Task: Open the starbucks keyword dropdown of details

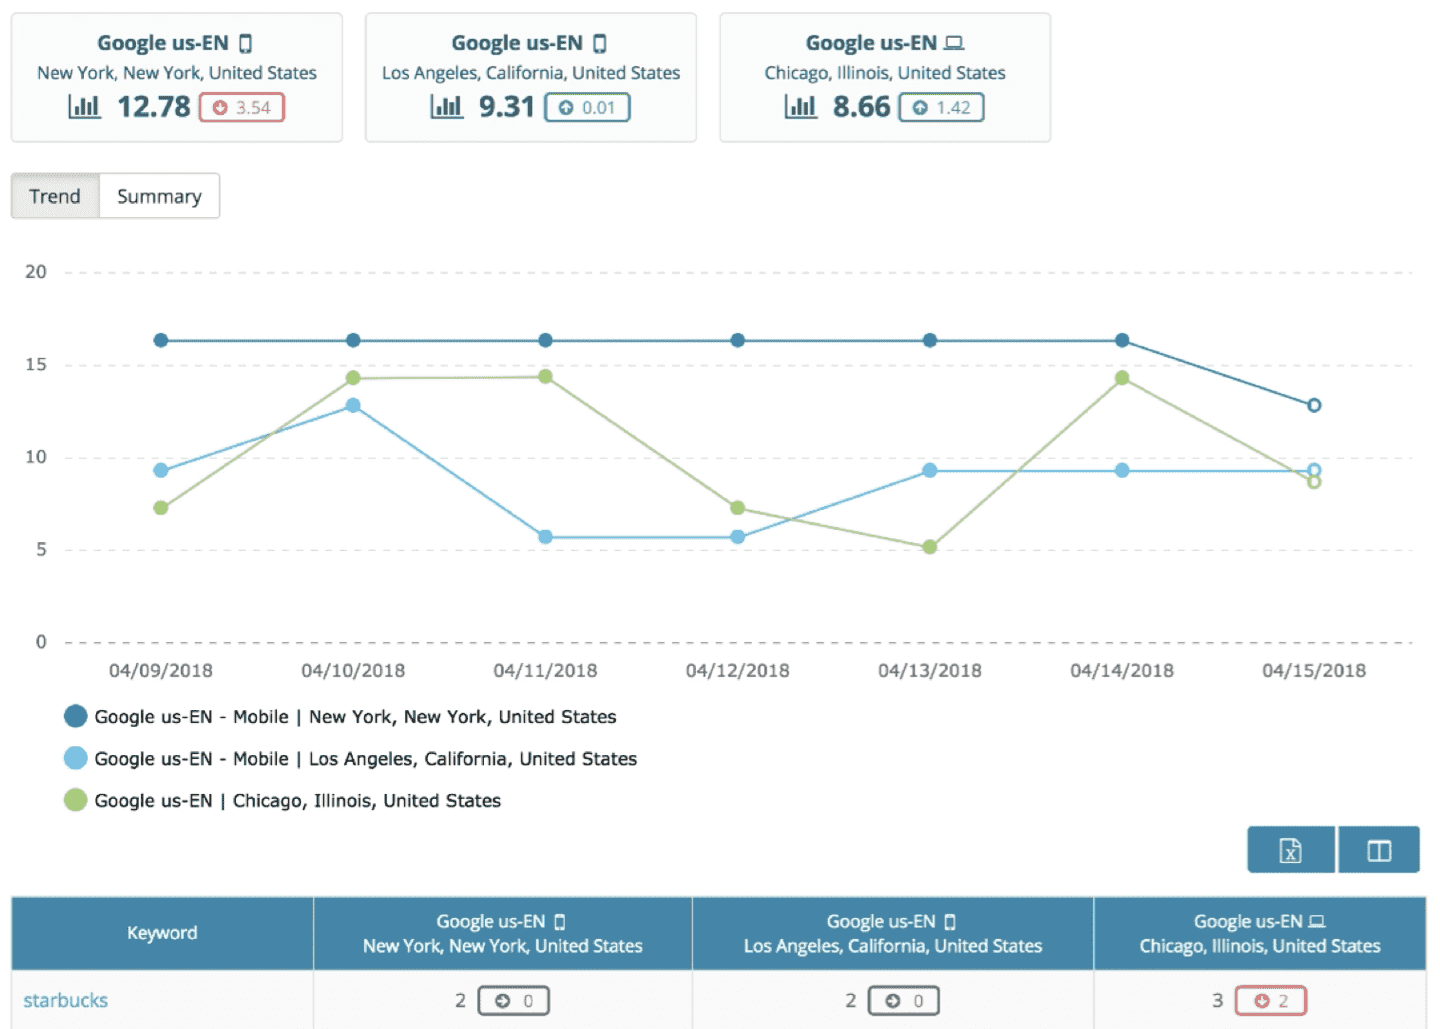Action: (65, 999)
